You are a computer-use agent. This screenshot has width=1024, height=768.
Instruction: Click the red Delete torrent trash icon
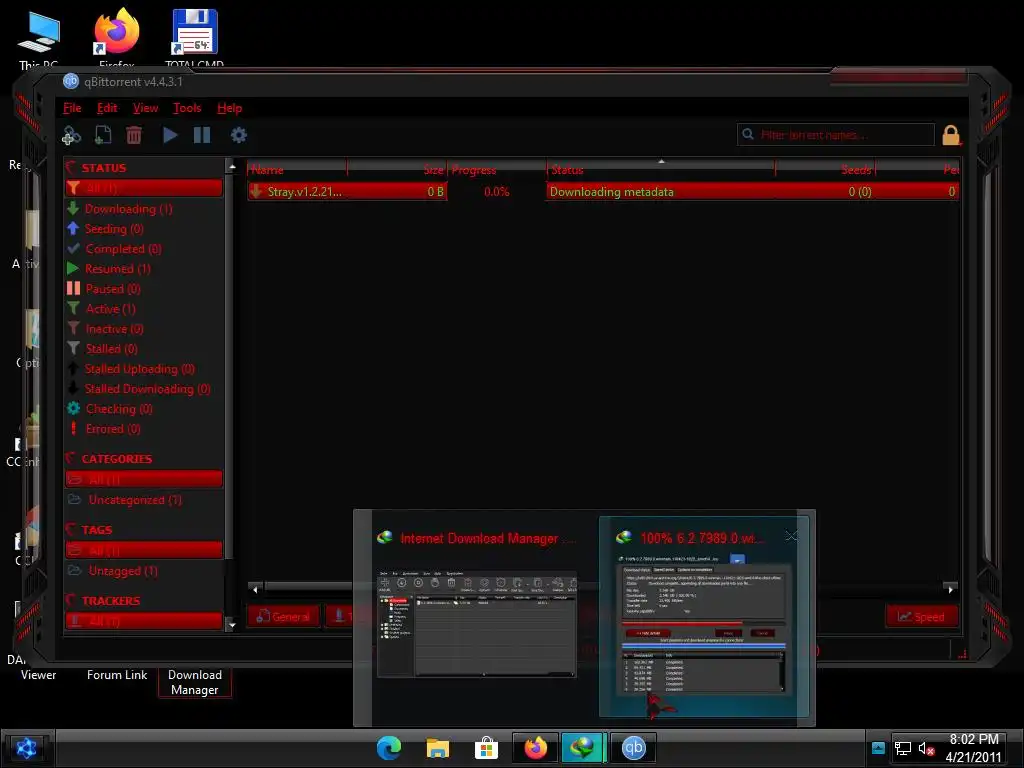coord(134,135)
